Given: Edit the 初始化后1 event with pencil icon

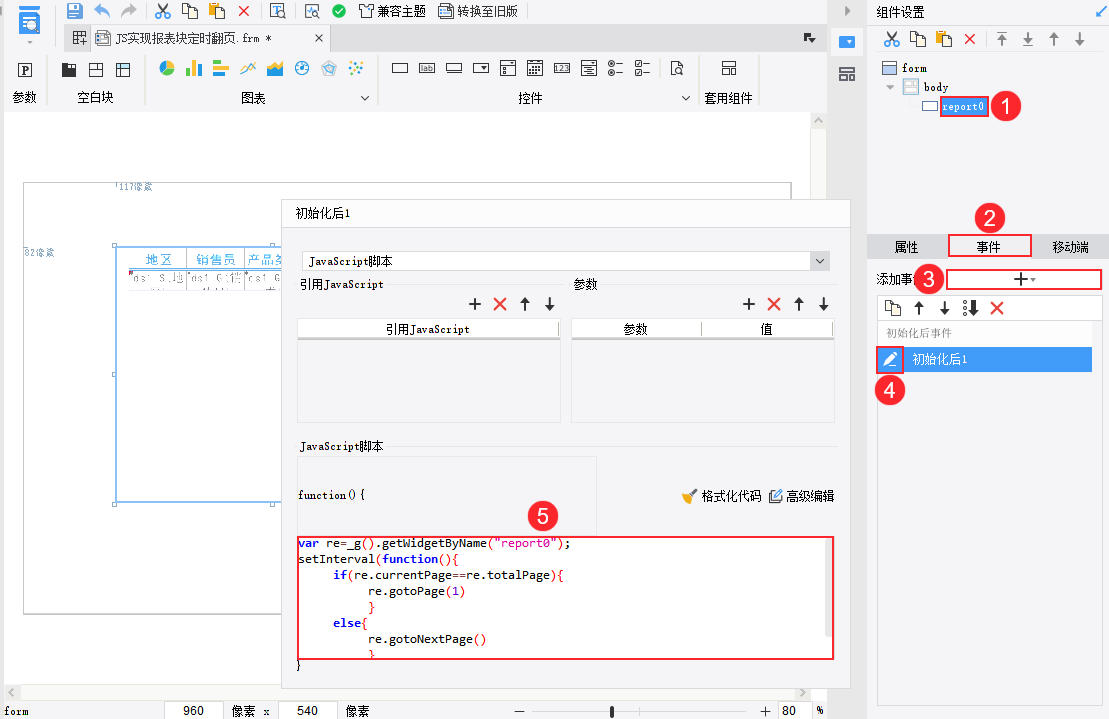Looking at the screenshot, I should (890, 359).
